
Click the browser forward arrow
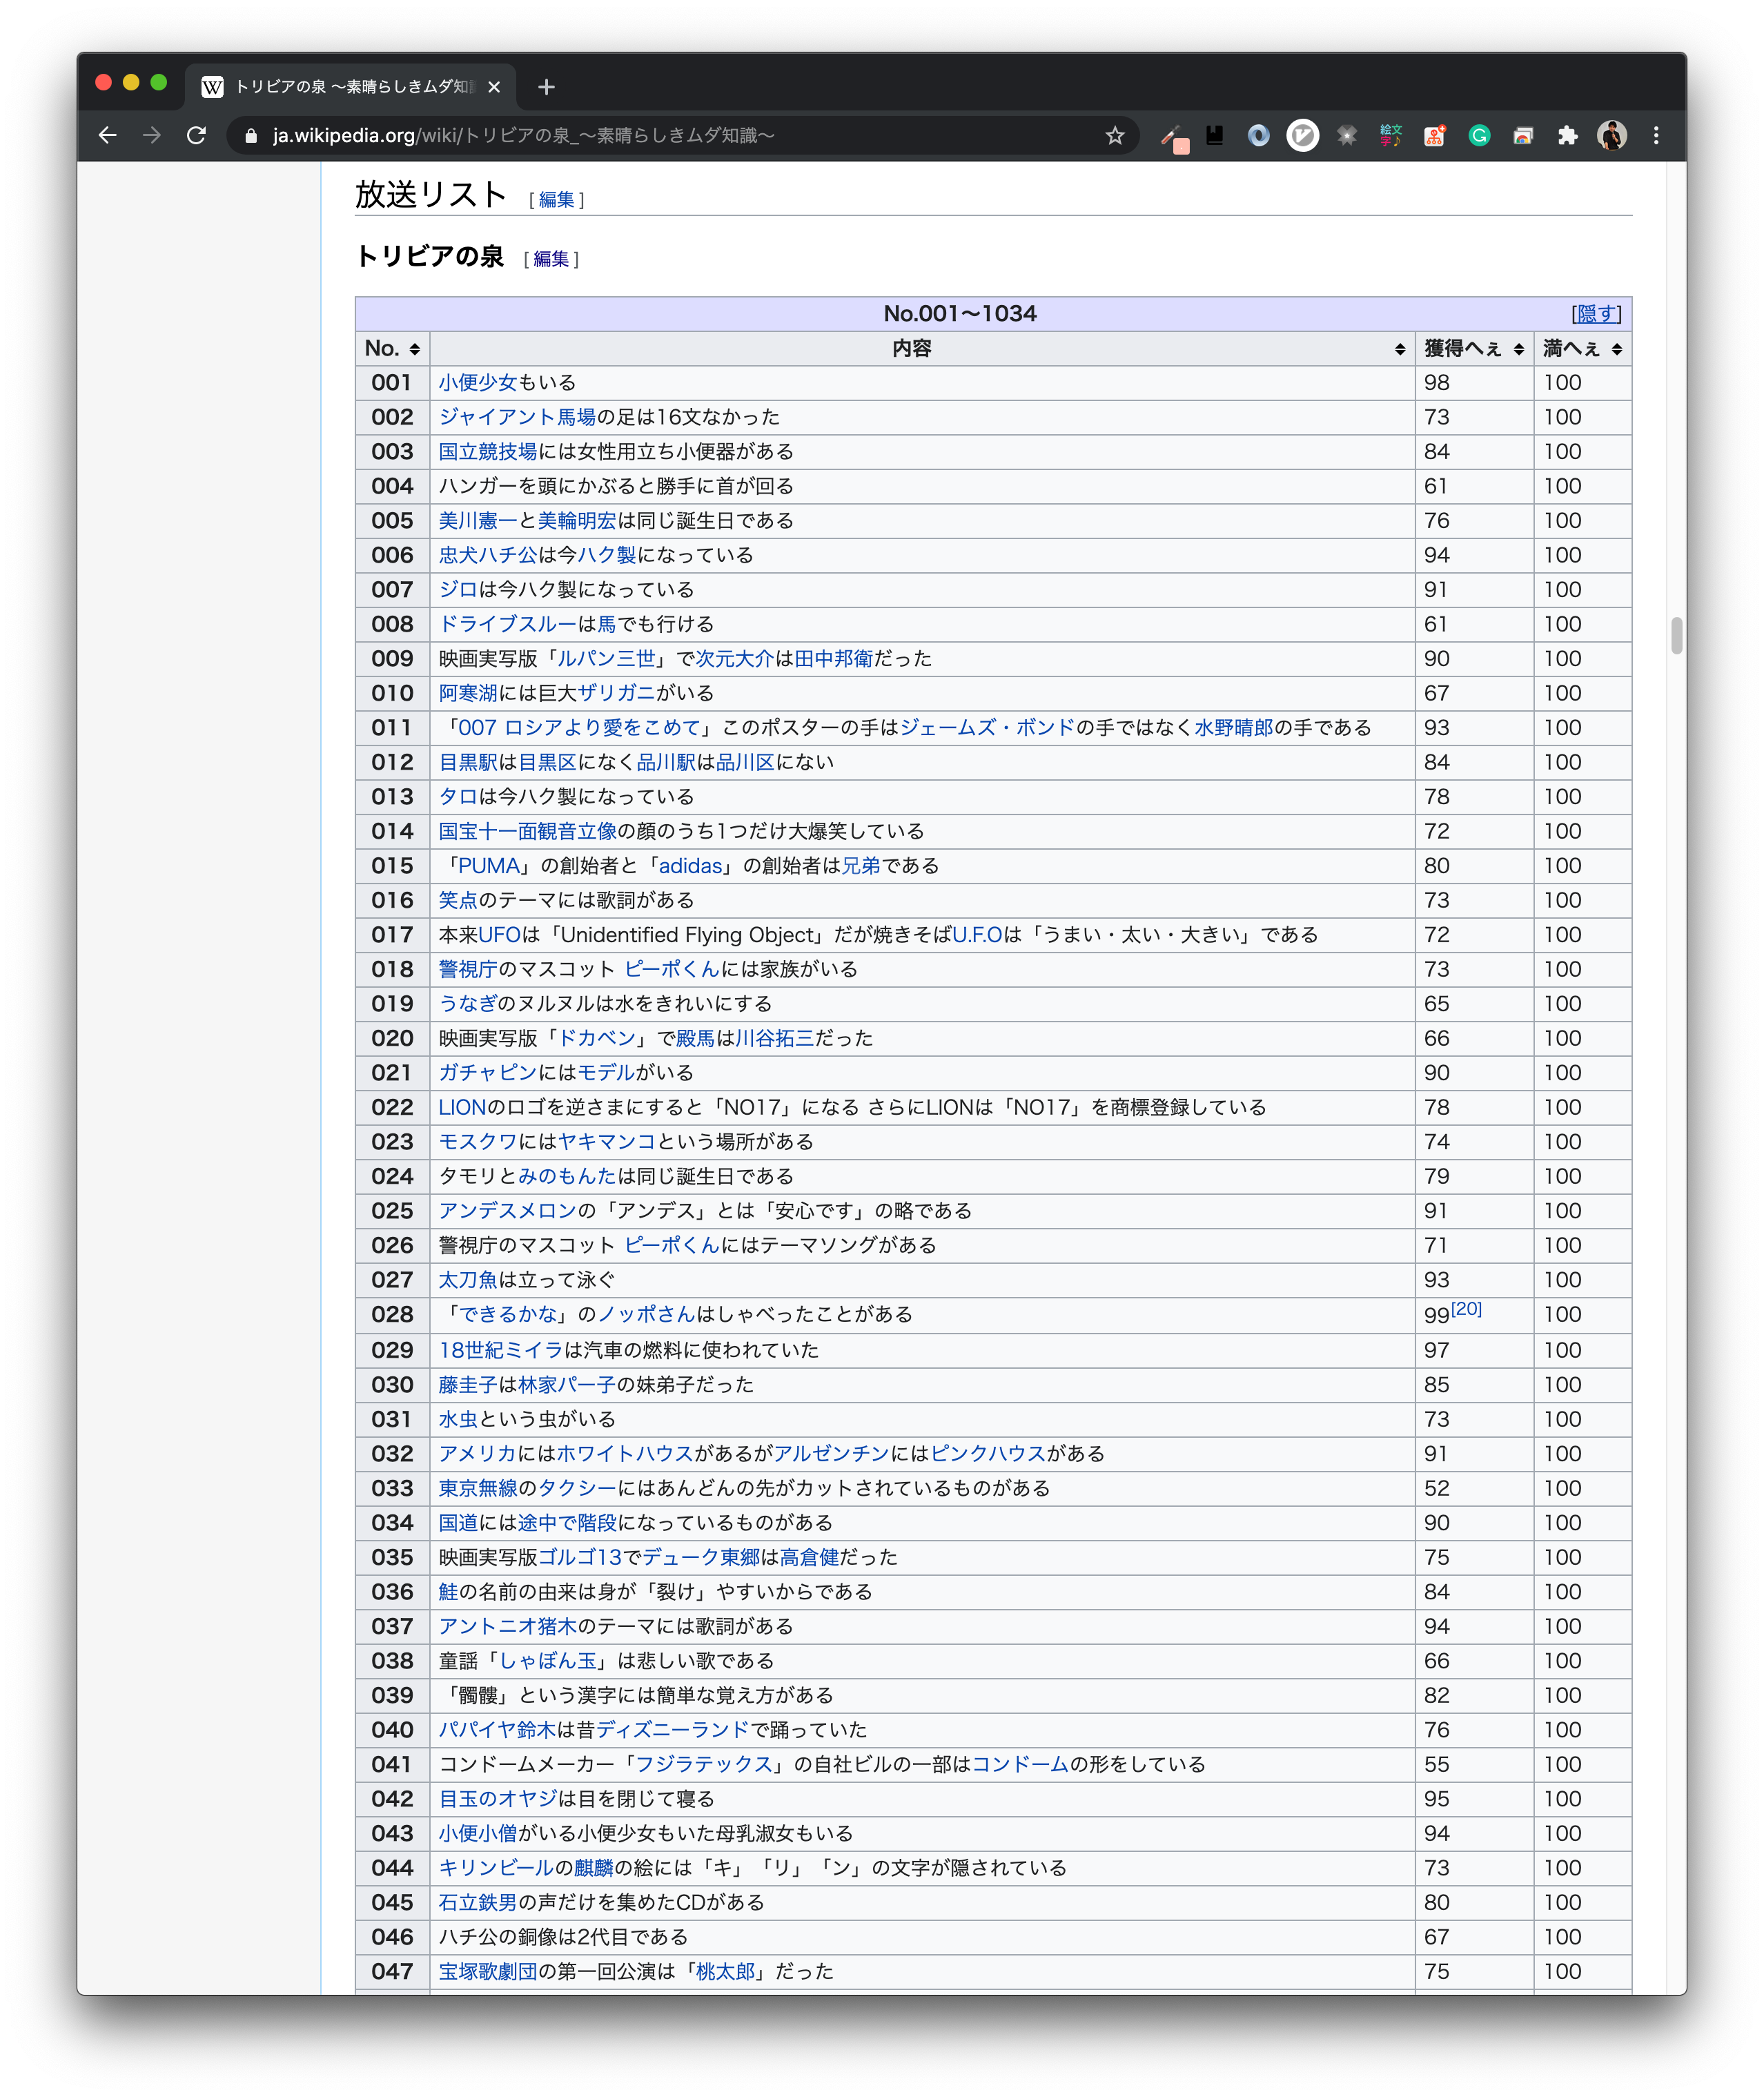[152, 135]
